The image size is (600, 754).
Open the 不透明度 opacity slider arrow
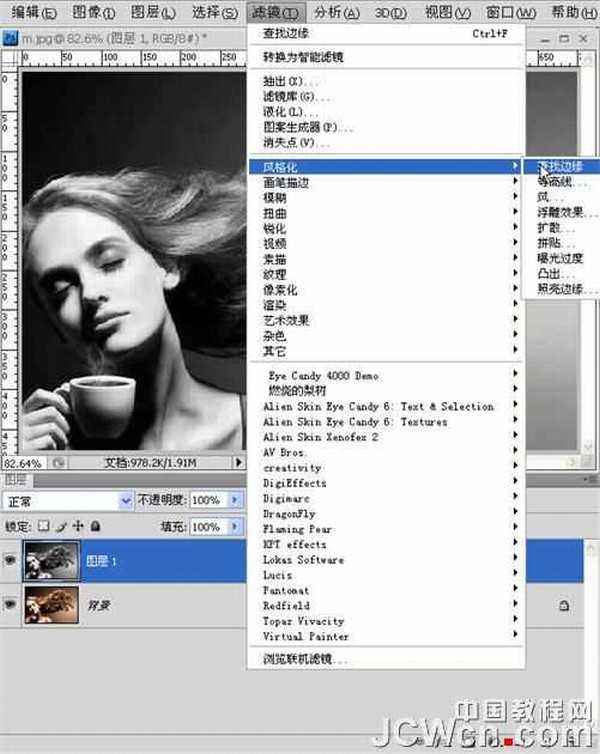(x=235, y=500)
